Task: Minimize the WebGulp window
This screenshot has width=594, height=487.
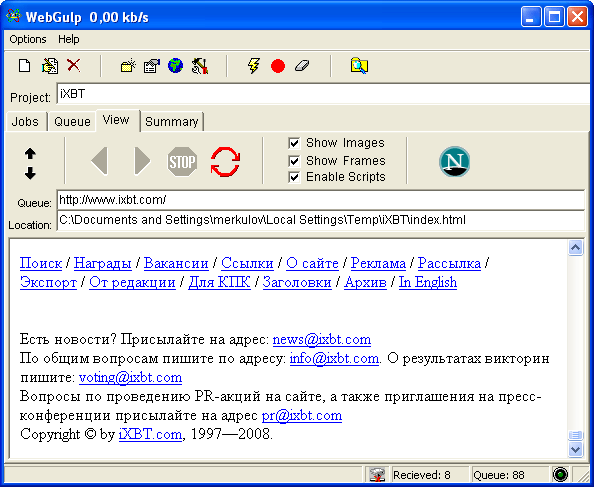Action: [531, 17]
